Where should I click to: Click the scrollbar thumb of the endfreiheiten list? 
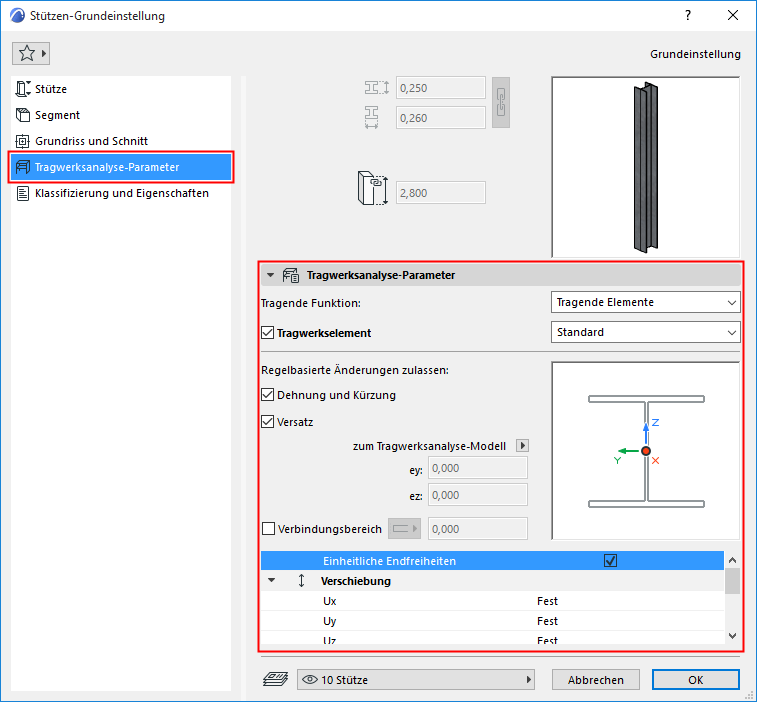(732, 581)
